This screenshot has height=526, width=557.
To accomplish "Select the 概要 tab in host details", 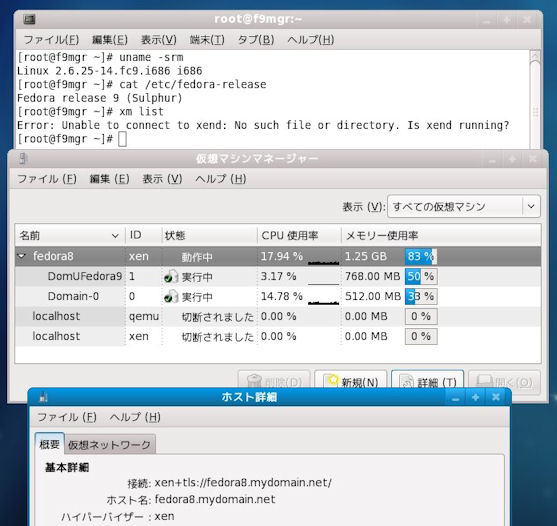I will click(49, 444).
